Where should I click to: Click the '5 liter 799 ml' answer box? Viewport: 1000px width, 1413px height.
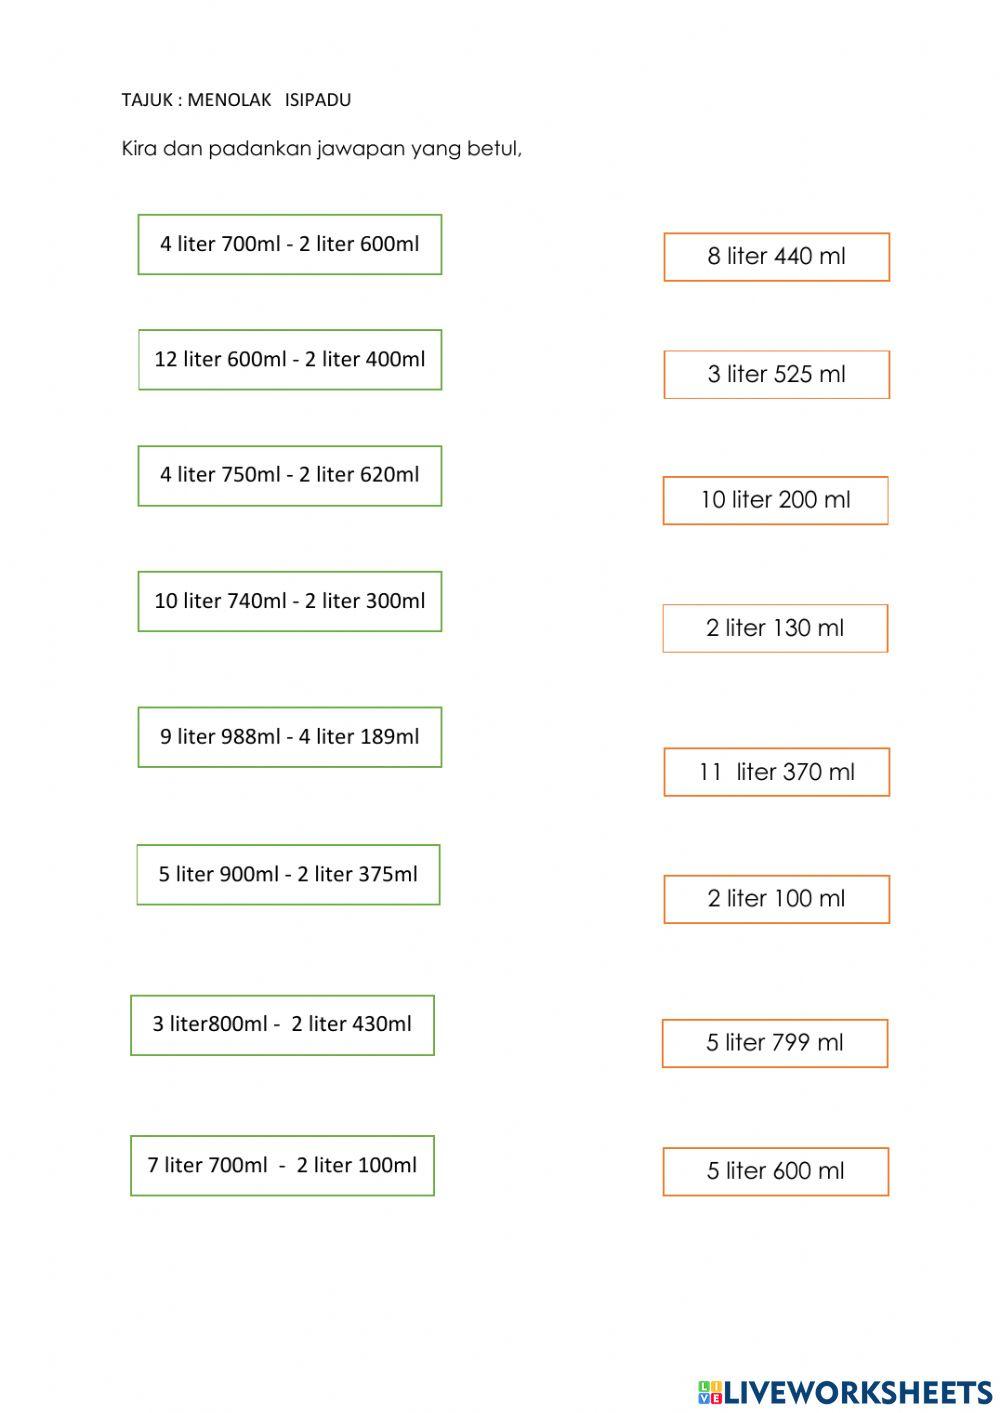775,1043
